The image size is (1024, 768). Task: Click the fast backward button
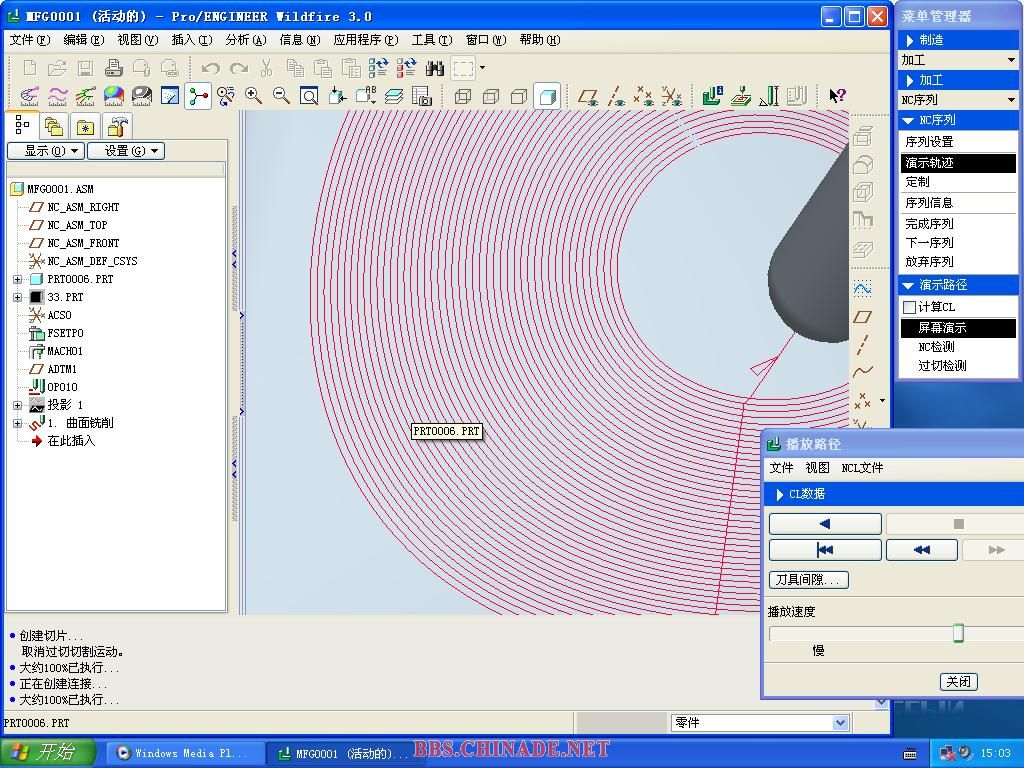(921, 550)
